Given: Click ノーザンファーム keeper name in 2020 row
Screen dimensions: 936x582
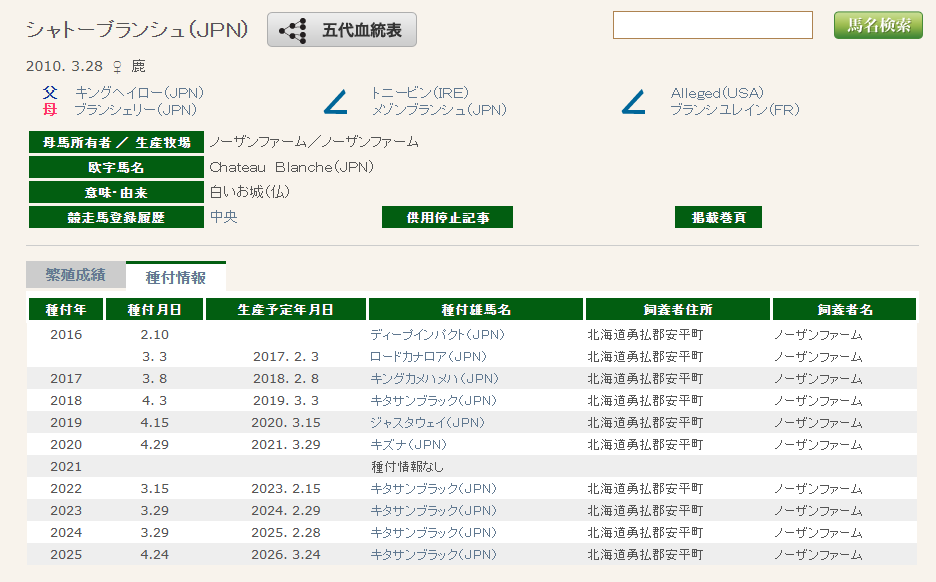Looking at the screenshot, I should (x=818, y=445).
